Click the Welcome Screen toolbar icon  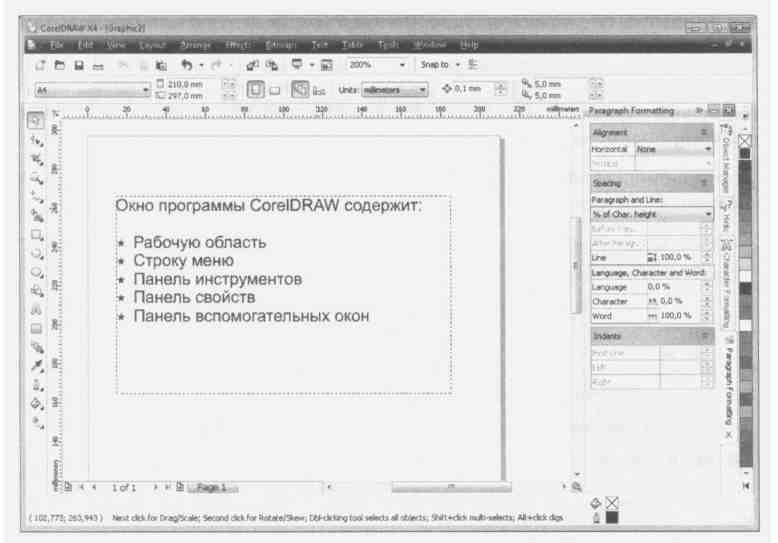(326, 65)
